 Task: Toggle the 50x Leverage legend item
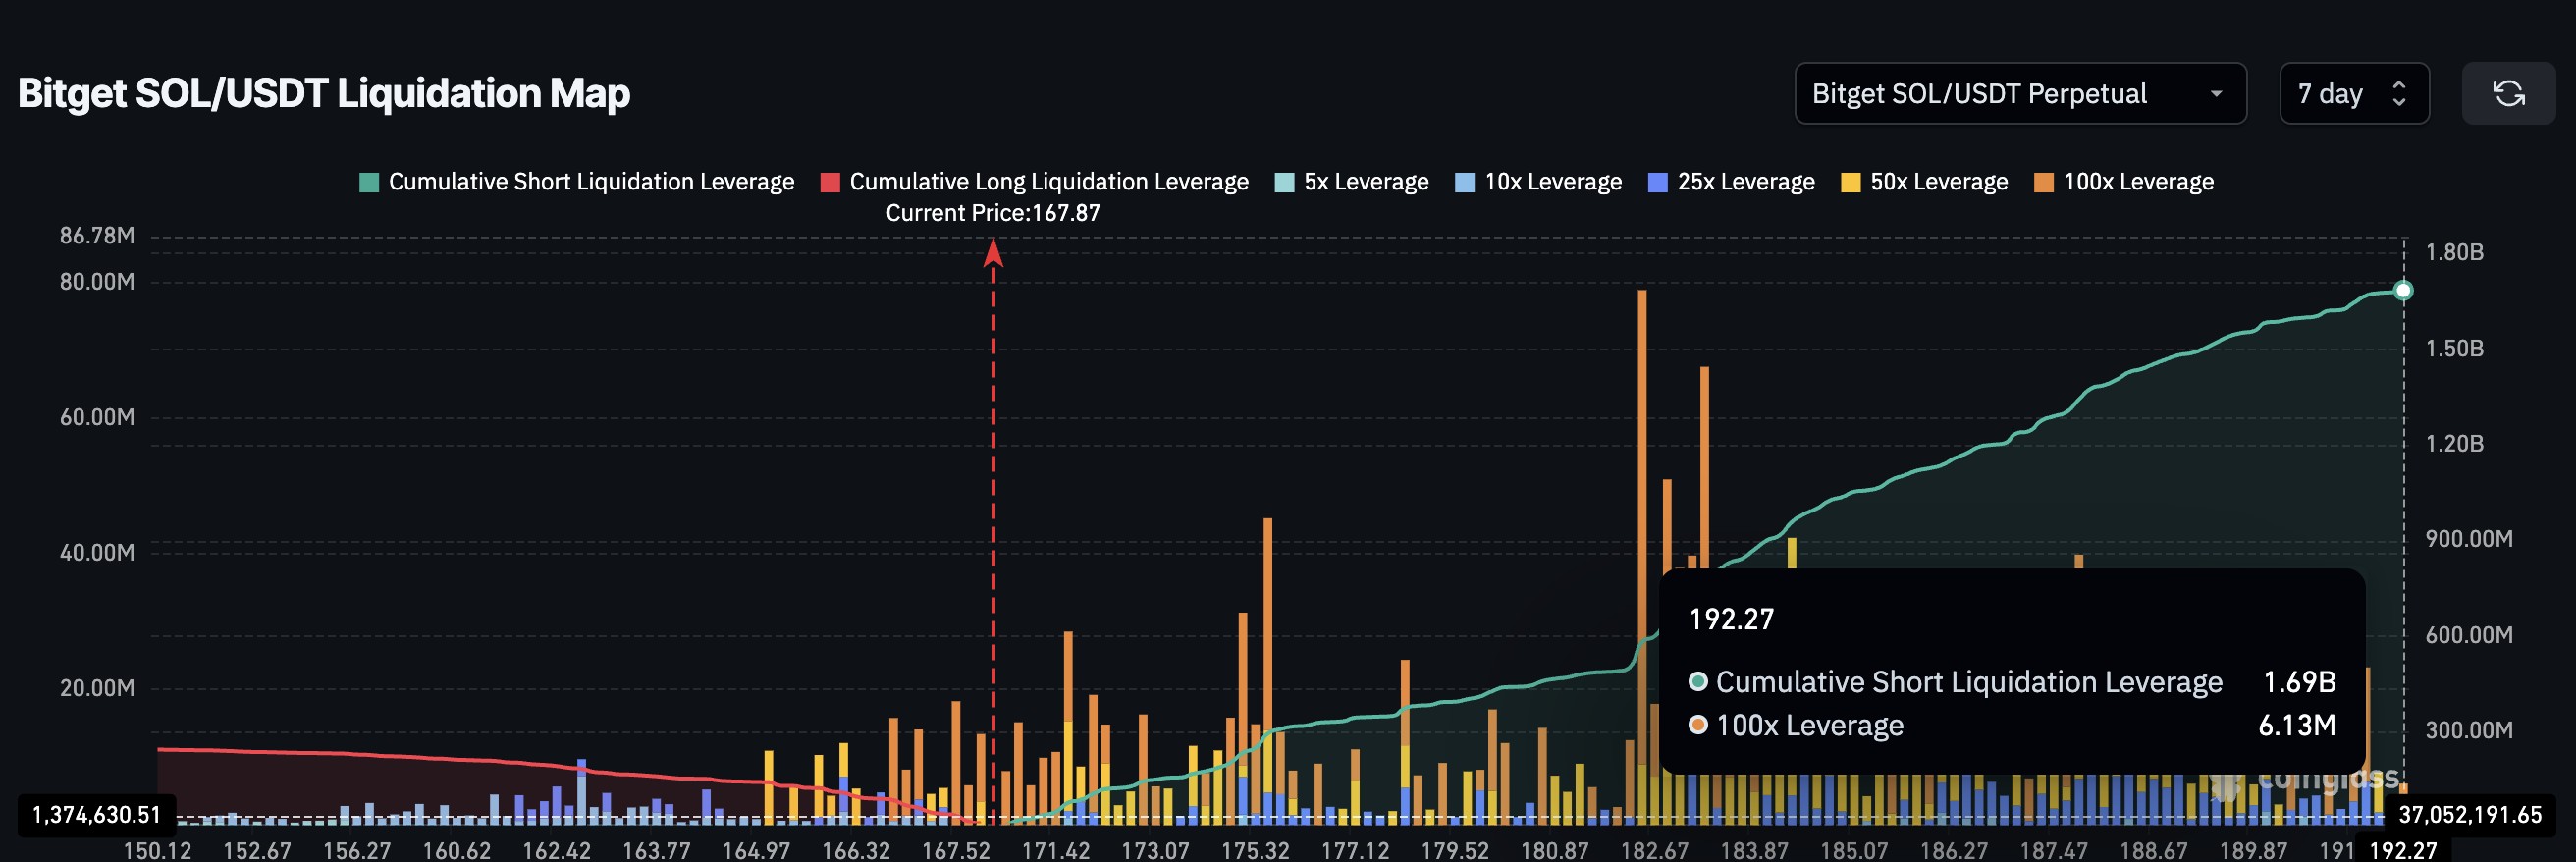coord(1924,182)
